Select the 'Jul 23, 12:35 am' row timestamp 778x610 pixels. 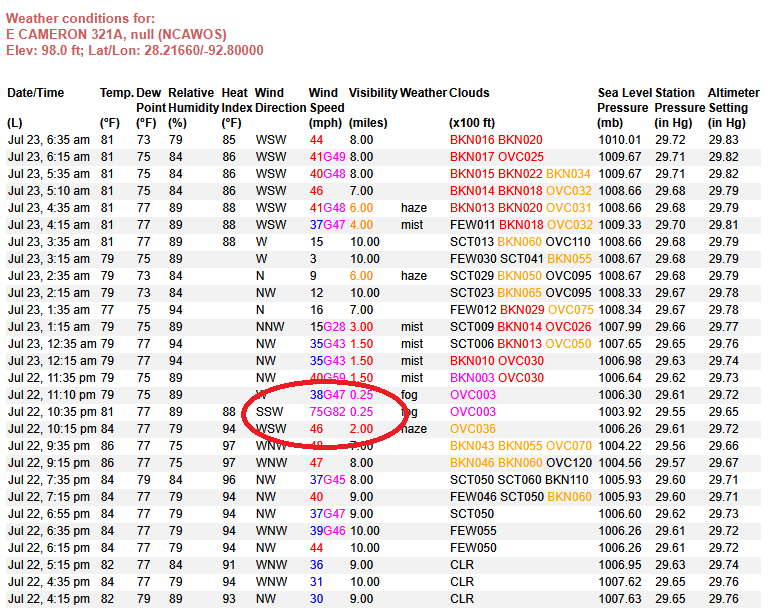(x=52, y=344)
